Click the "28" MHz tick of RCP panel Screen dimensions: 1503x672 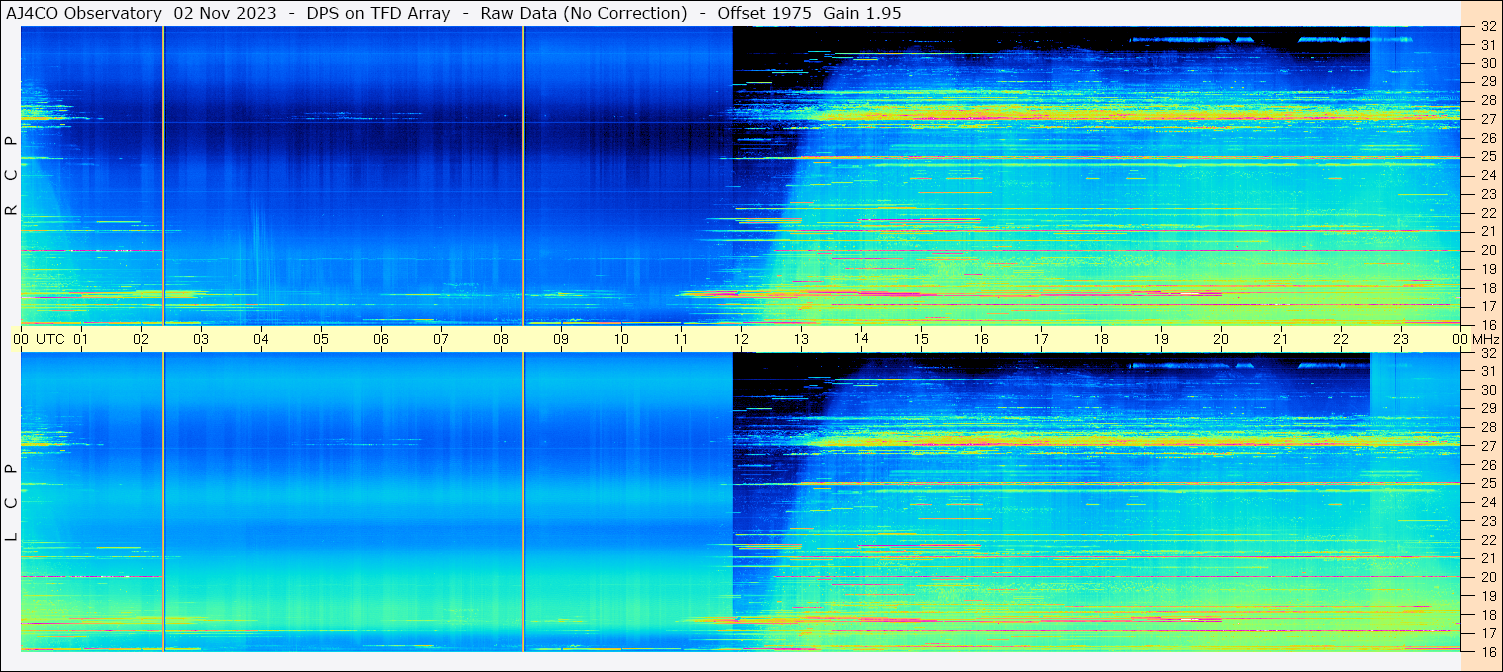(x=1488, y=100)
